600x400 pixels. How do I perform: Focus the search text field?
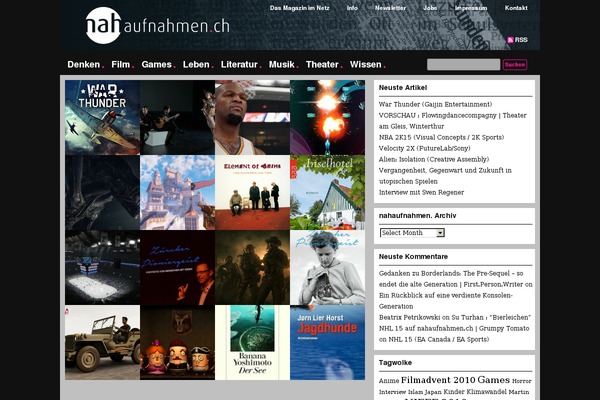click(463, 64)
